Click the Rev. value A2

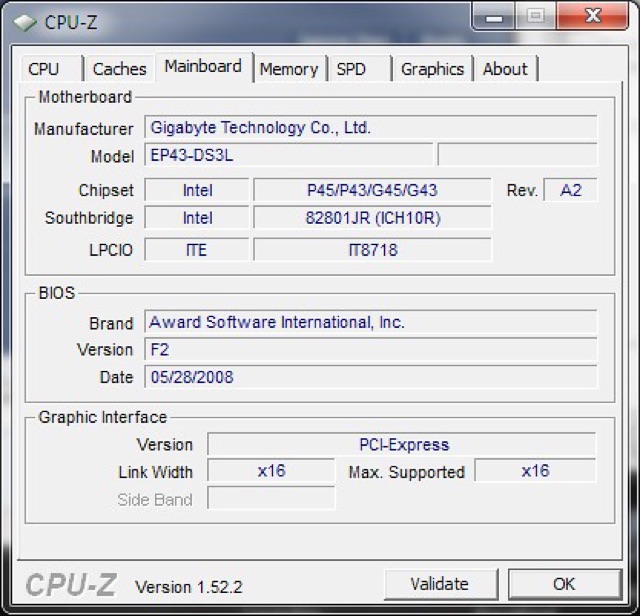(x=571, y=190)
